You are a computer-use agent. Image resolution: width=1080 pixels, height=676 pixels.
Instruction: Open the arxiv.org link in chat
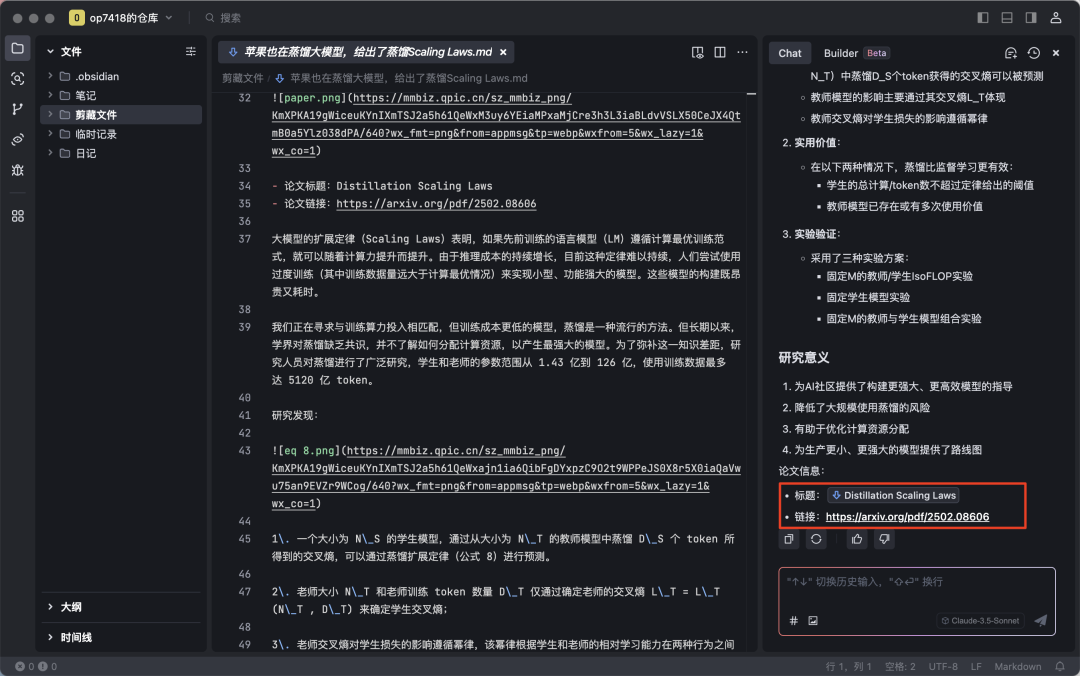click(907, 517)
